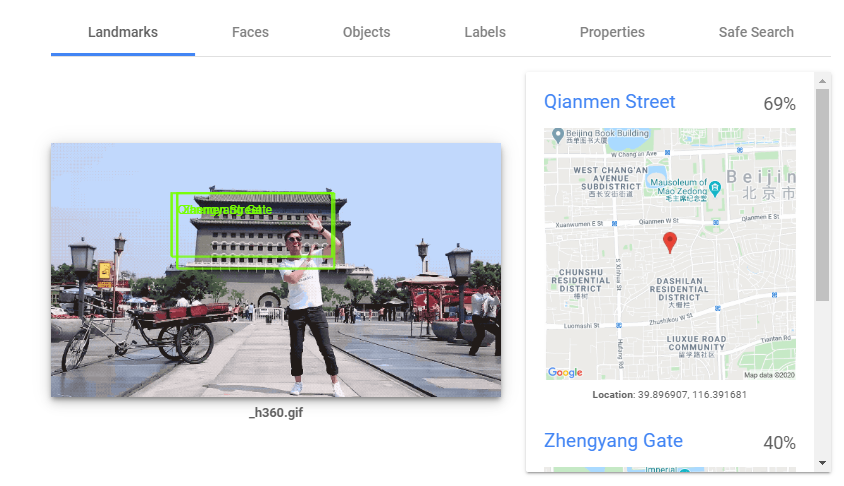
Task: Click the scrollbar up arrow
Action: [x=822, y=80]
